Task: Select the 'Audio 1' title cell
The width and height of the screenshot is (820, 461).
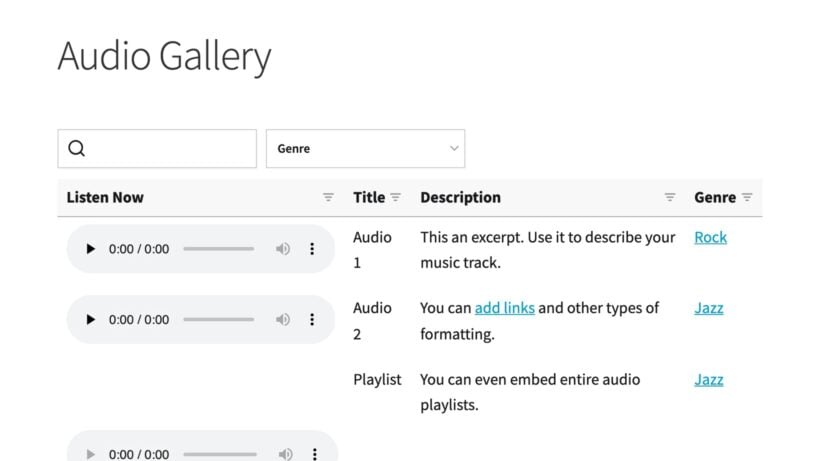Action: coord(372,250)
